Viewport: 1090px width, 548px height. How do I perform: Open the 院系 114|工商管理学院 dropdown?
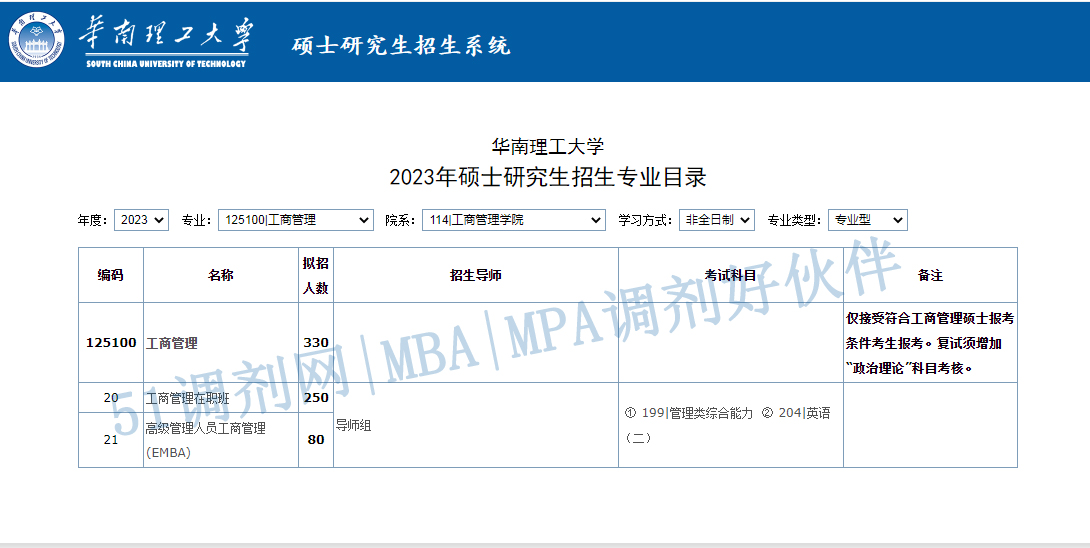point(514,220)
